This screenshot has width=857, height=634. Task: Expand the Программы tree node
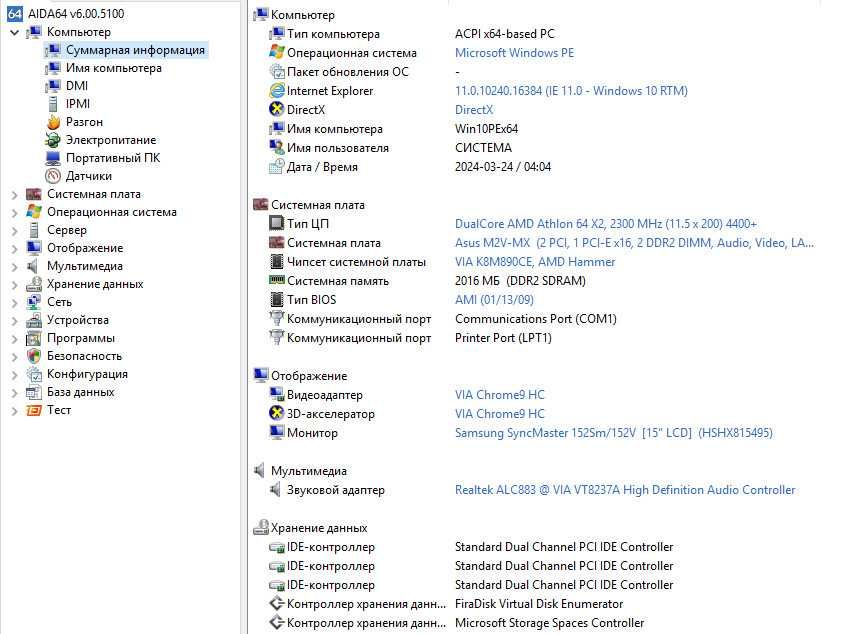pos(15,339)
